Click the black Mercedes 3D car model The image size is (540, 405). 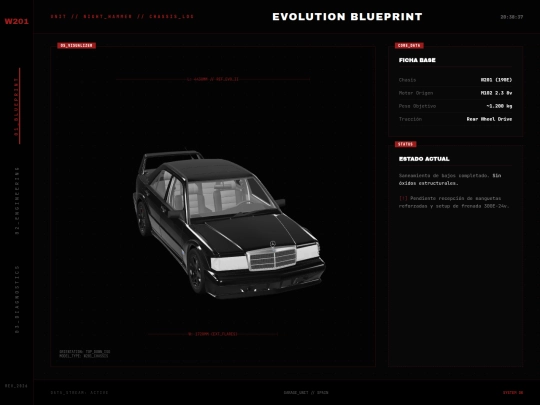pos(229,225)
